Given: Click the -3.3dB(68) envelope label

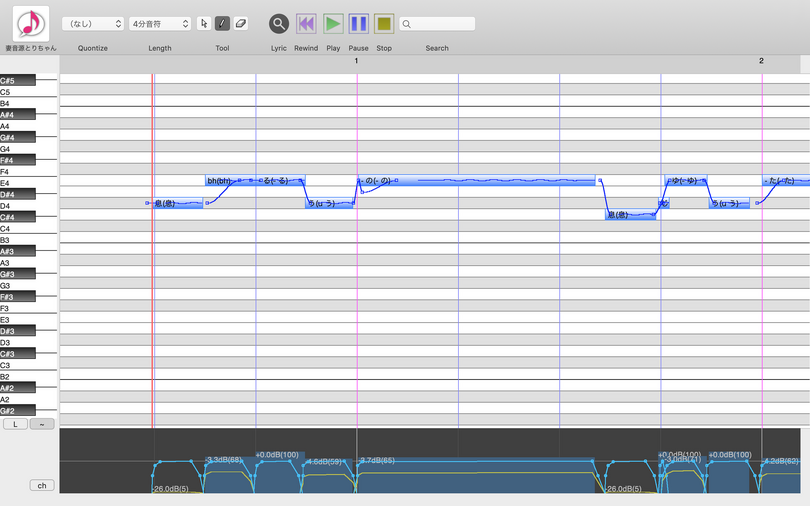Looking at the screenshot, I should 224,460.
